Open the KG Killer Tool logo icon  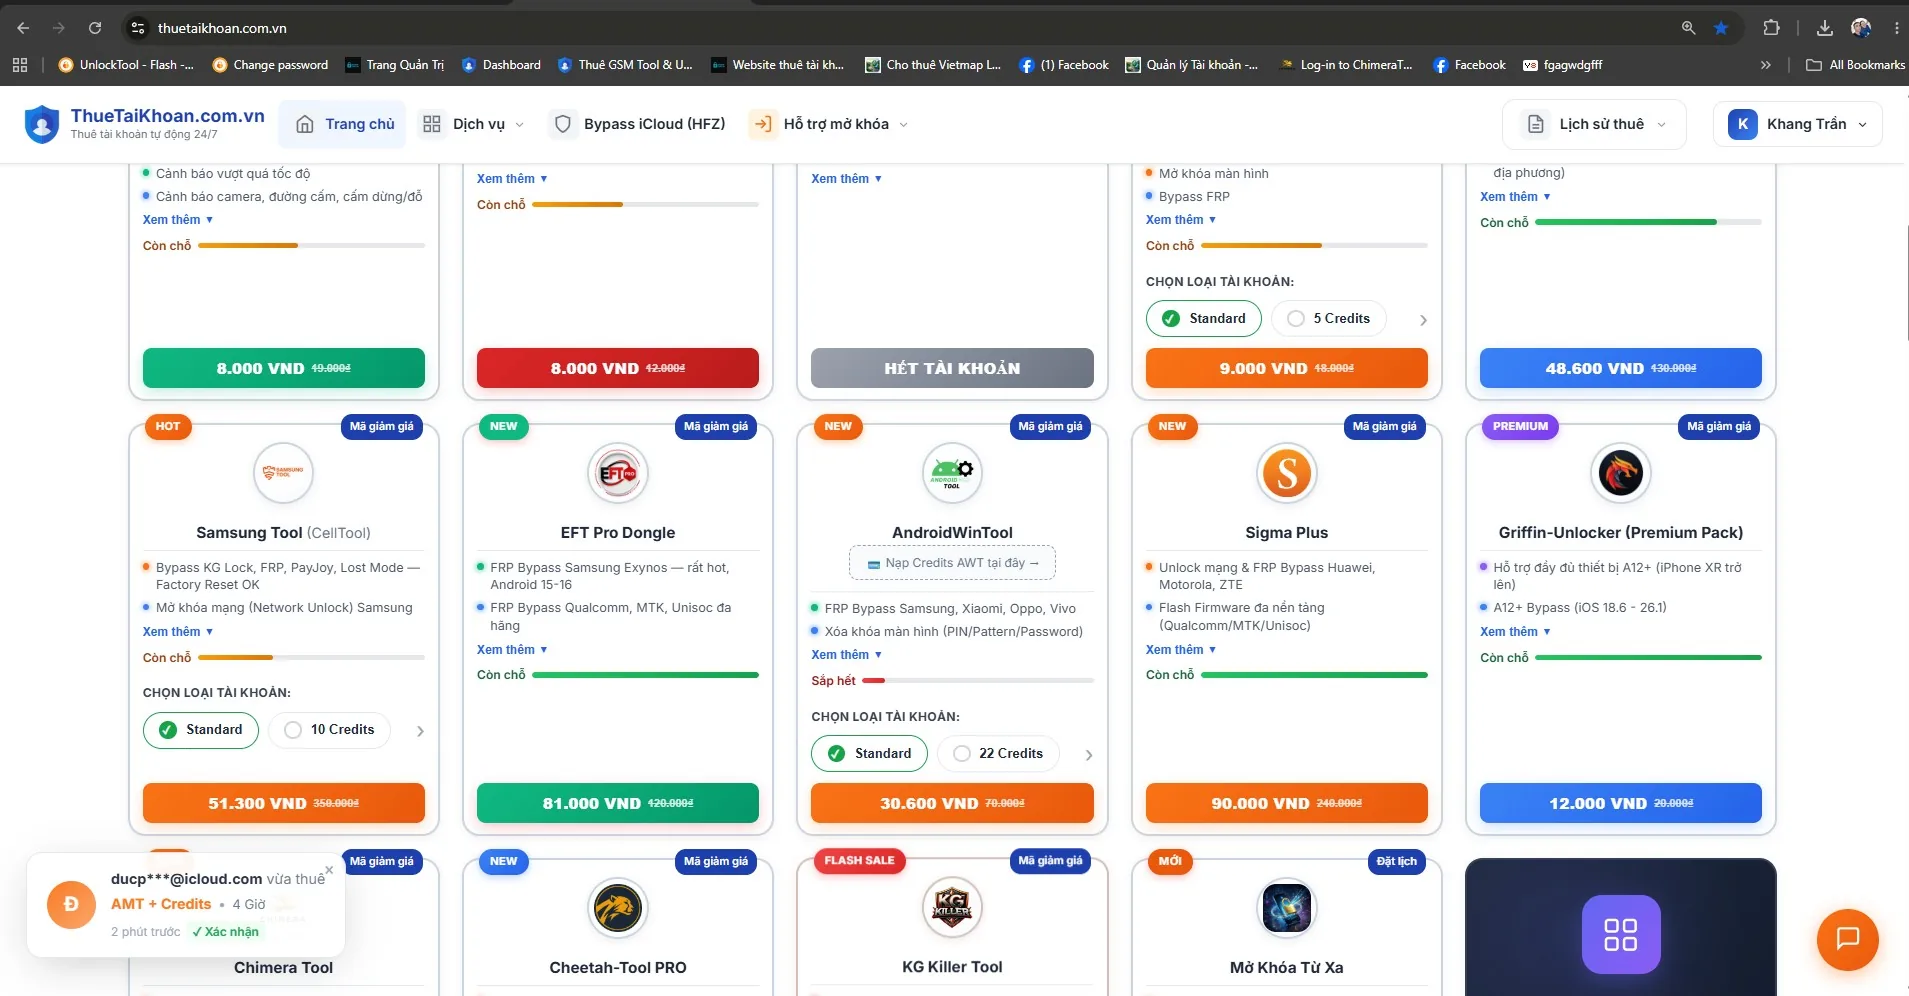(952, 908)
